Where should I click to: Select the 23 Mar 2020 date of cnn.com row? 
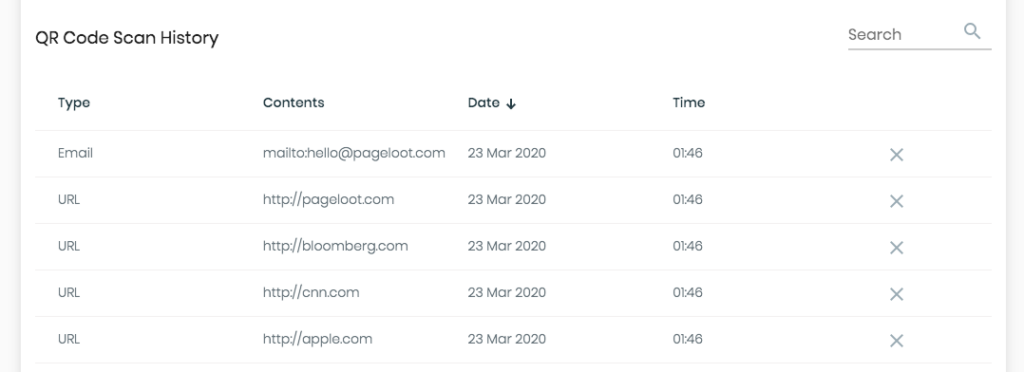pos(507,292)
